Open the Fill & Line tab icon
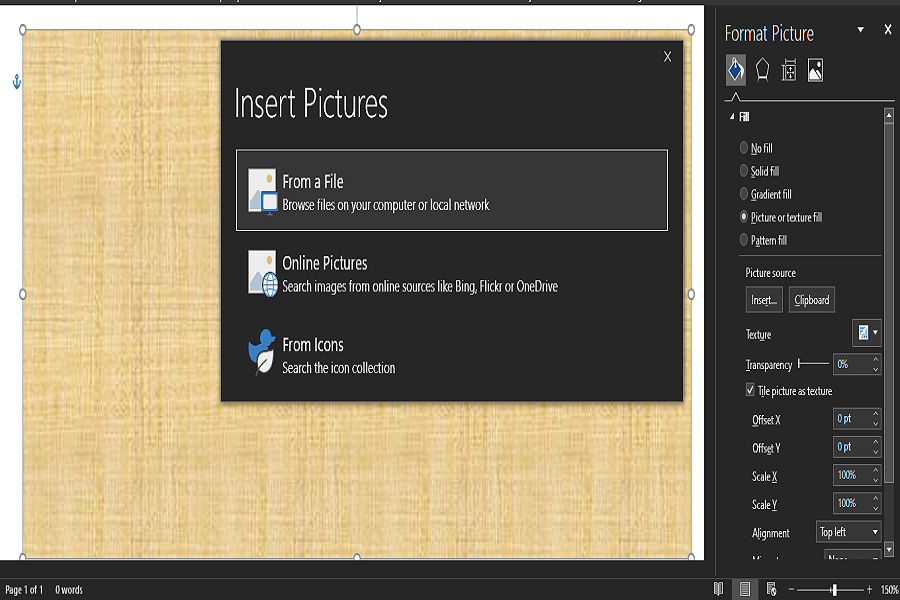The width and height of the screenshot is (900, 600). coord(735,70)
